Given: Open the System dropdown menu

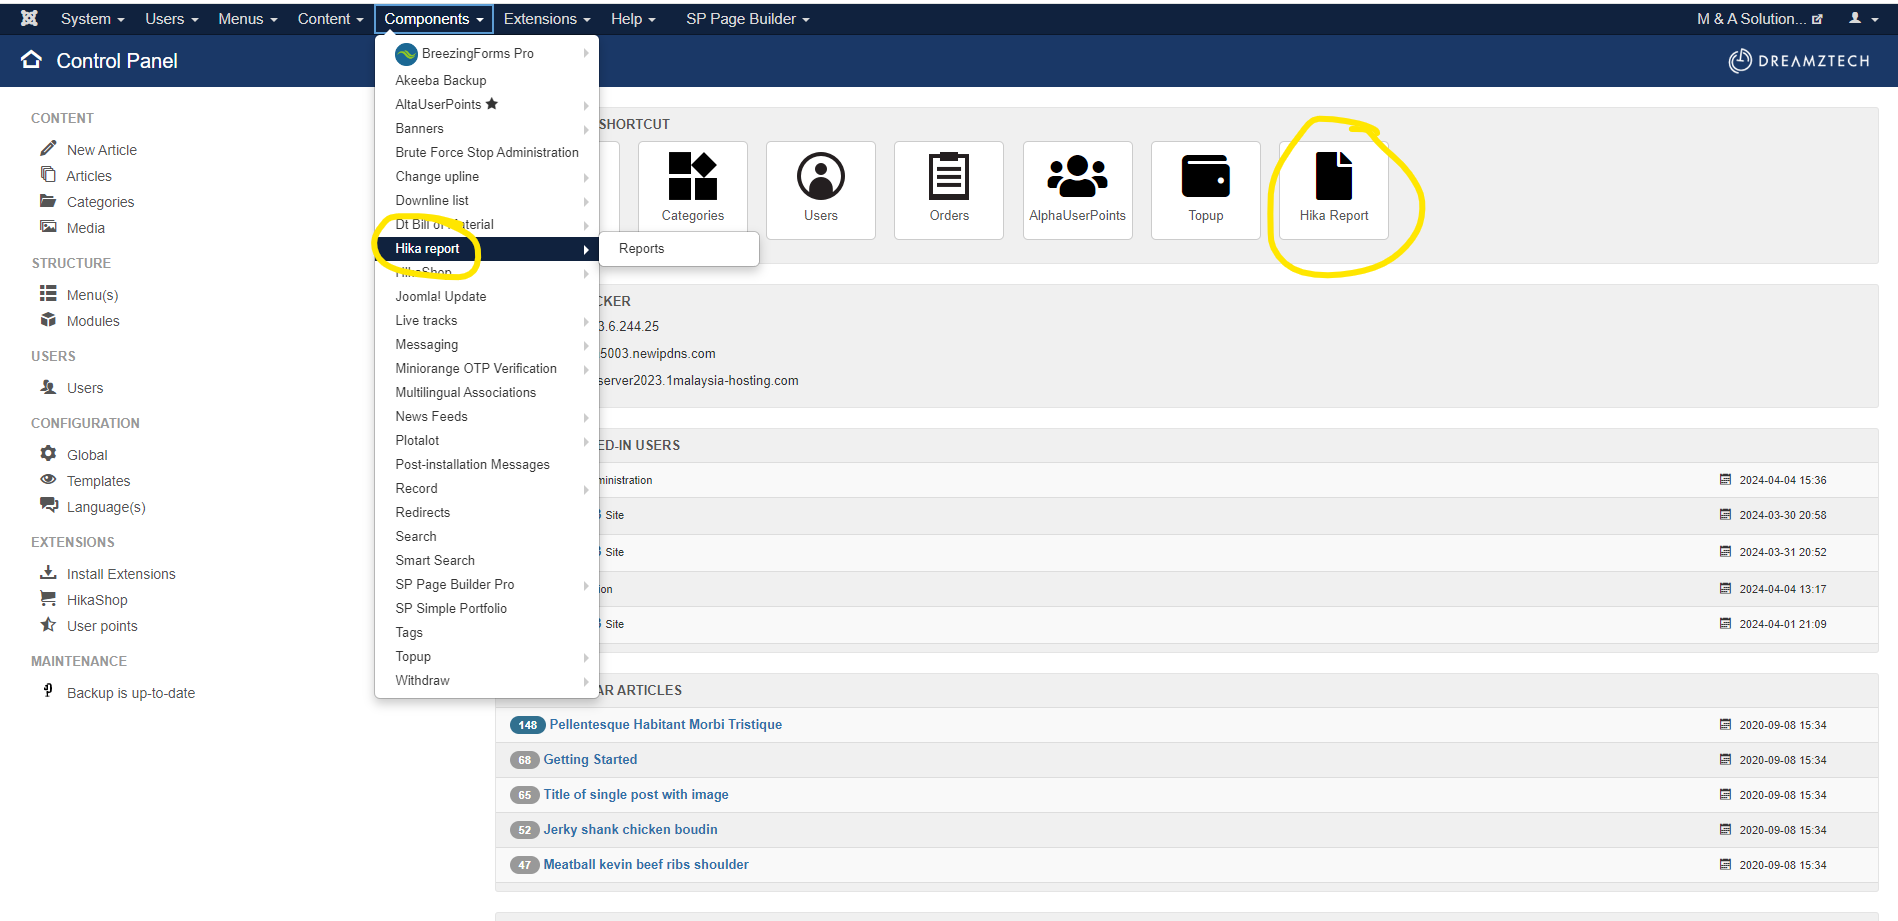Looking at the screenshot, I should pos(93,19).
